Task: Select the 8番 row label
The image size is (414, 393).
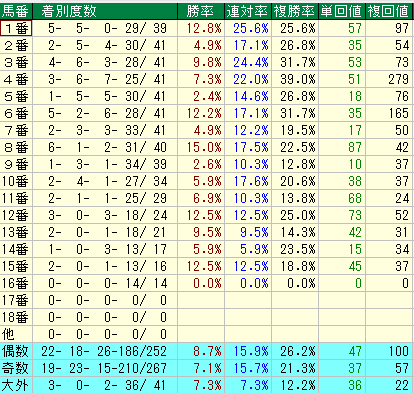Action: 16,147
